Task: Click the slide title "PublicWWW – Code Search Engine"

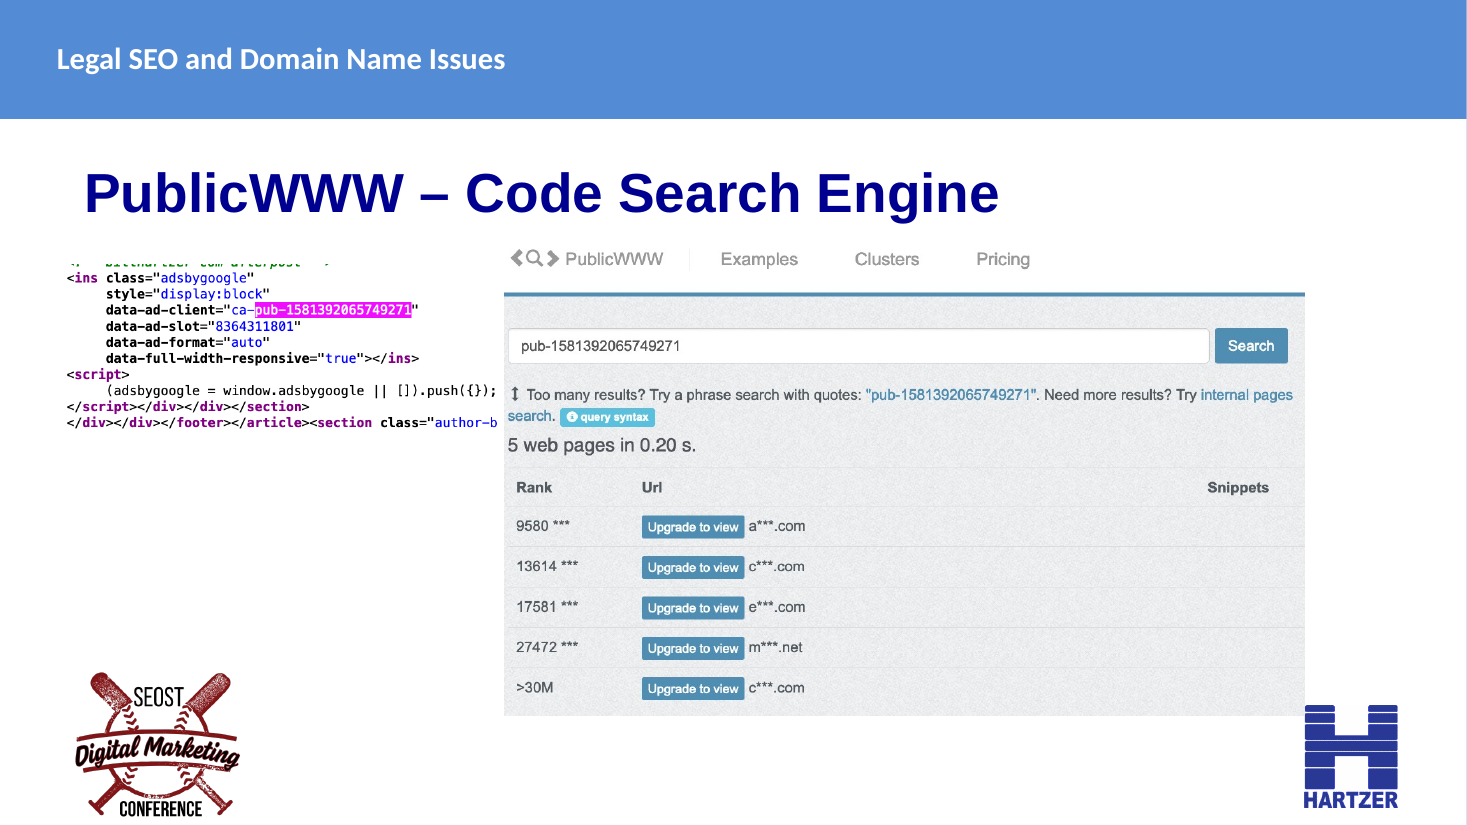Action: point(542,193)
